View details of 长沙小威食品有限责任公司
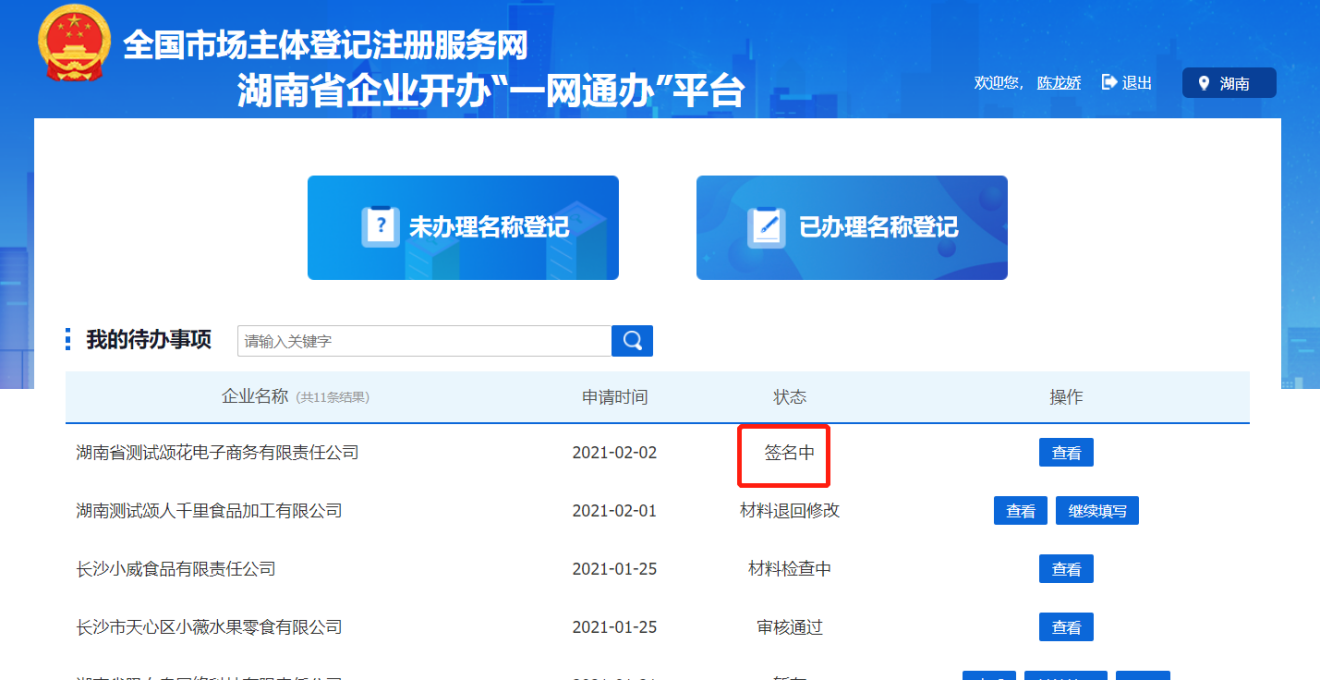The width and height of the screenshot is (1320, 680). pyautogui.click(x=1066, y=569)
